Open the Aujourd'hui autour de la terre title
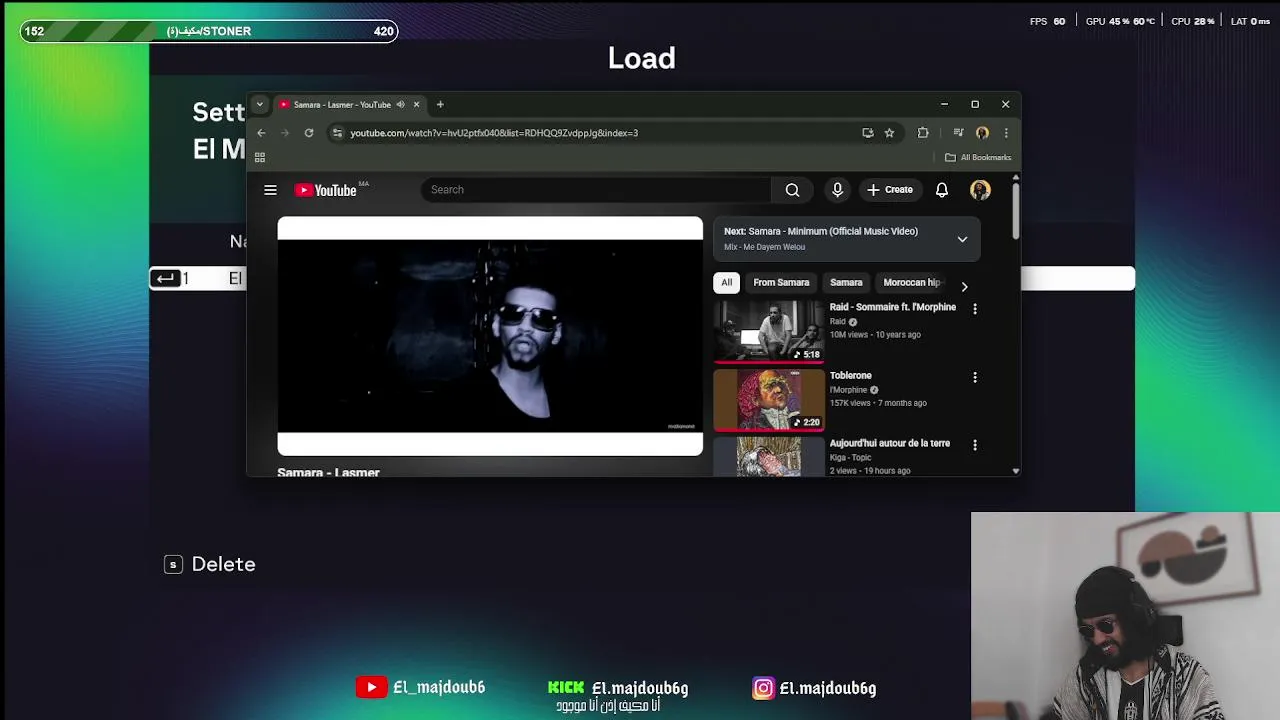The image size is (1280, 720). [x=890, y=443]
